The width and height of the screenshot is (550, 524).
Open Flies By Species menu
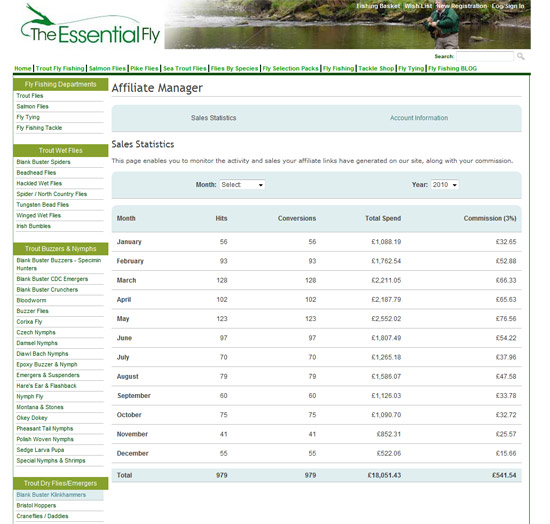[234, 68]
